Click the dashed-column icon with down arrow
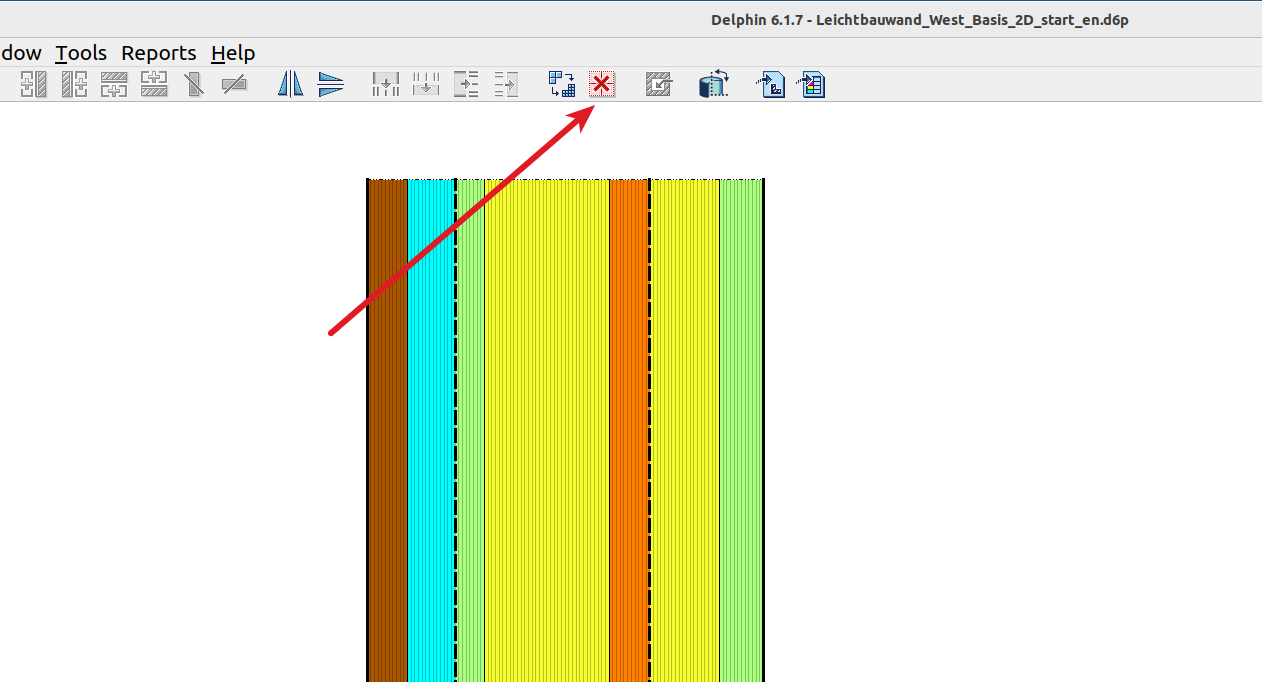Viewport: 1262px width, 682px height. tap(426, 85)
